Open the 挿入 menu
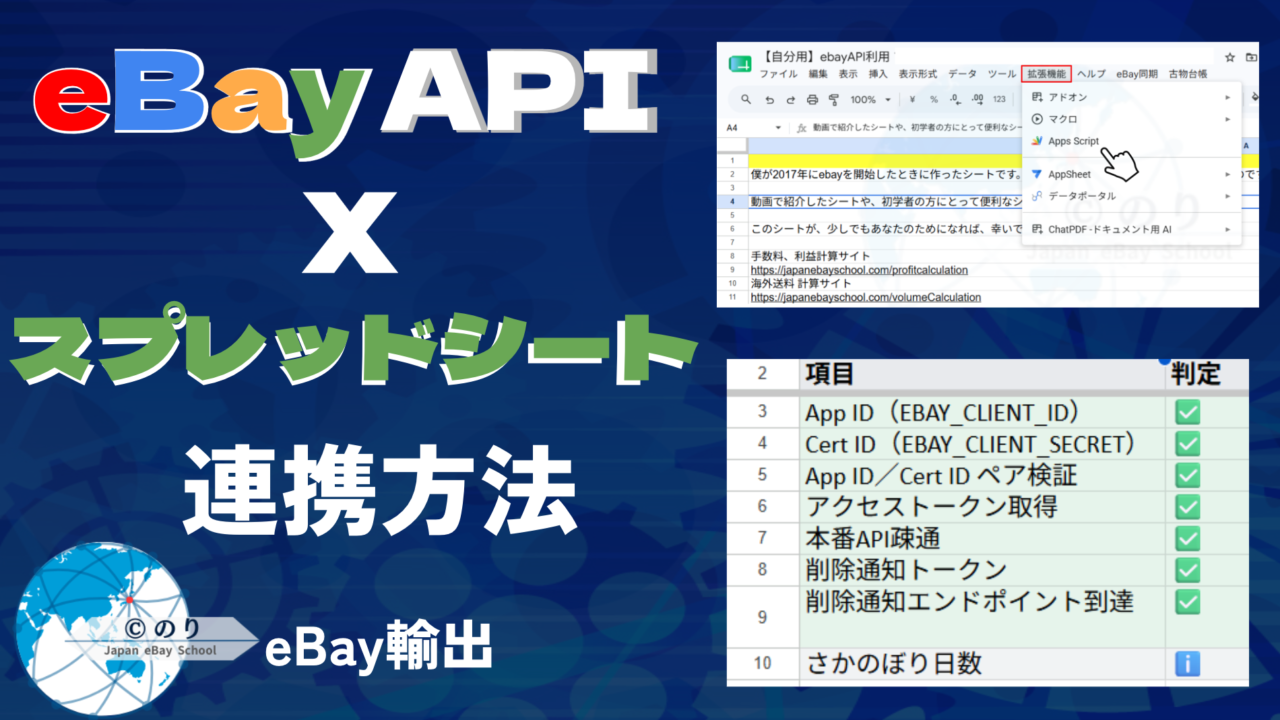This screenshot has height=720, width=1280. coord(878,74)
